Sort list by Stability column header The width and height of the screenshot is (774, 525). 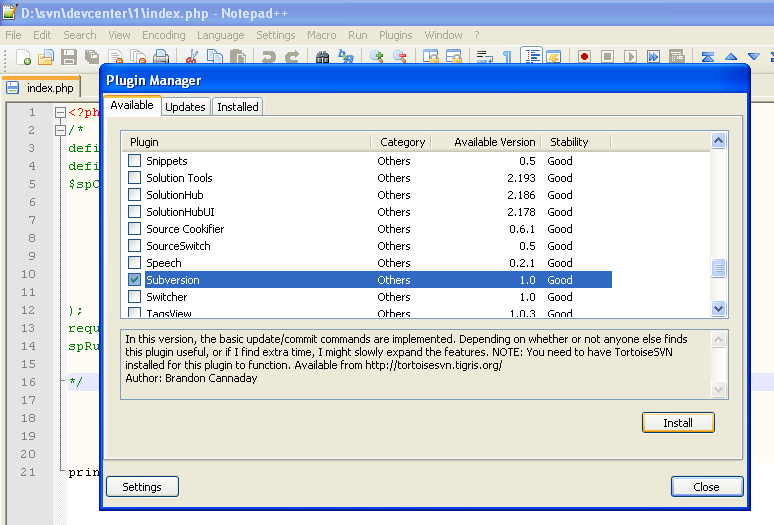point(576,142)
